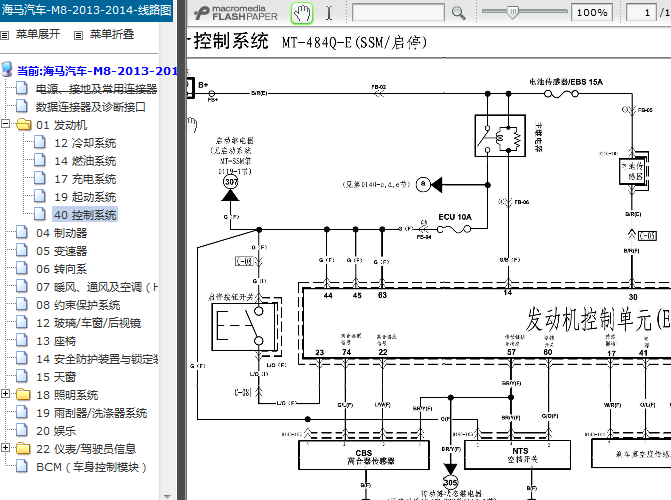671x500 pixels.
Task: Click the 海马汽车-M8-2013-2014-线路图 title bar
Action: (x=86, y=10)
